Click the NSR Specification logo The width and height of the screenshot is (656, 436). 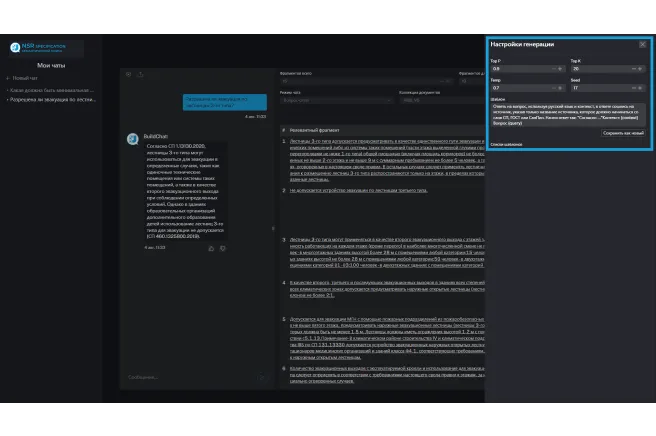(16, 47)
